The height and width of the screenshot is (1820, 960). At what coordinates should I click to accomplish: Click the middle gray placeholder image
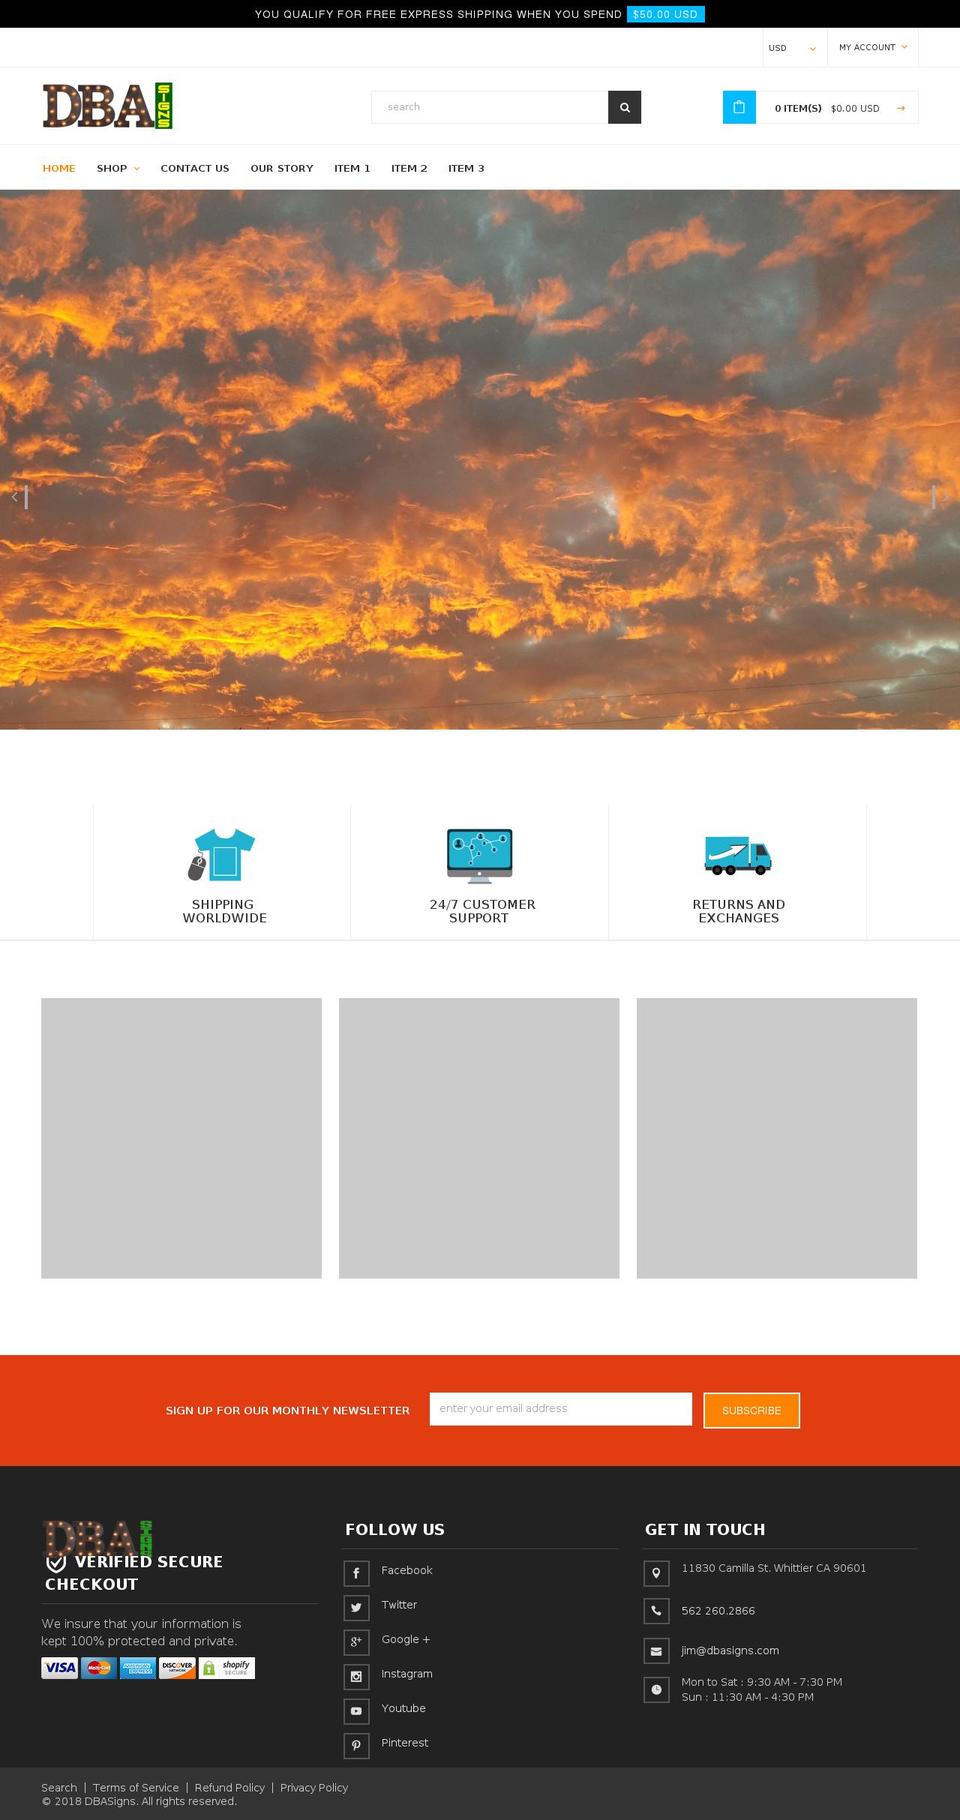(x=479, y=1138)
